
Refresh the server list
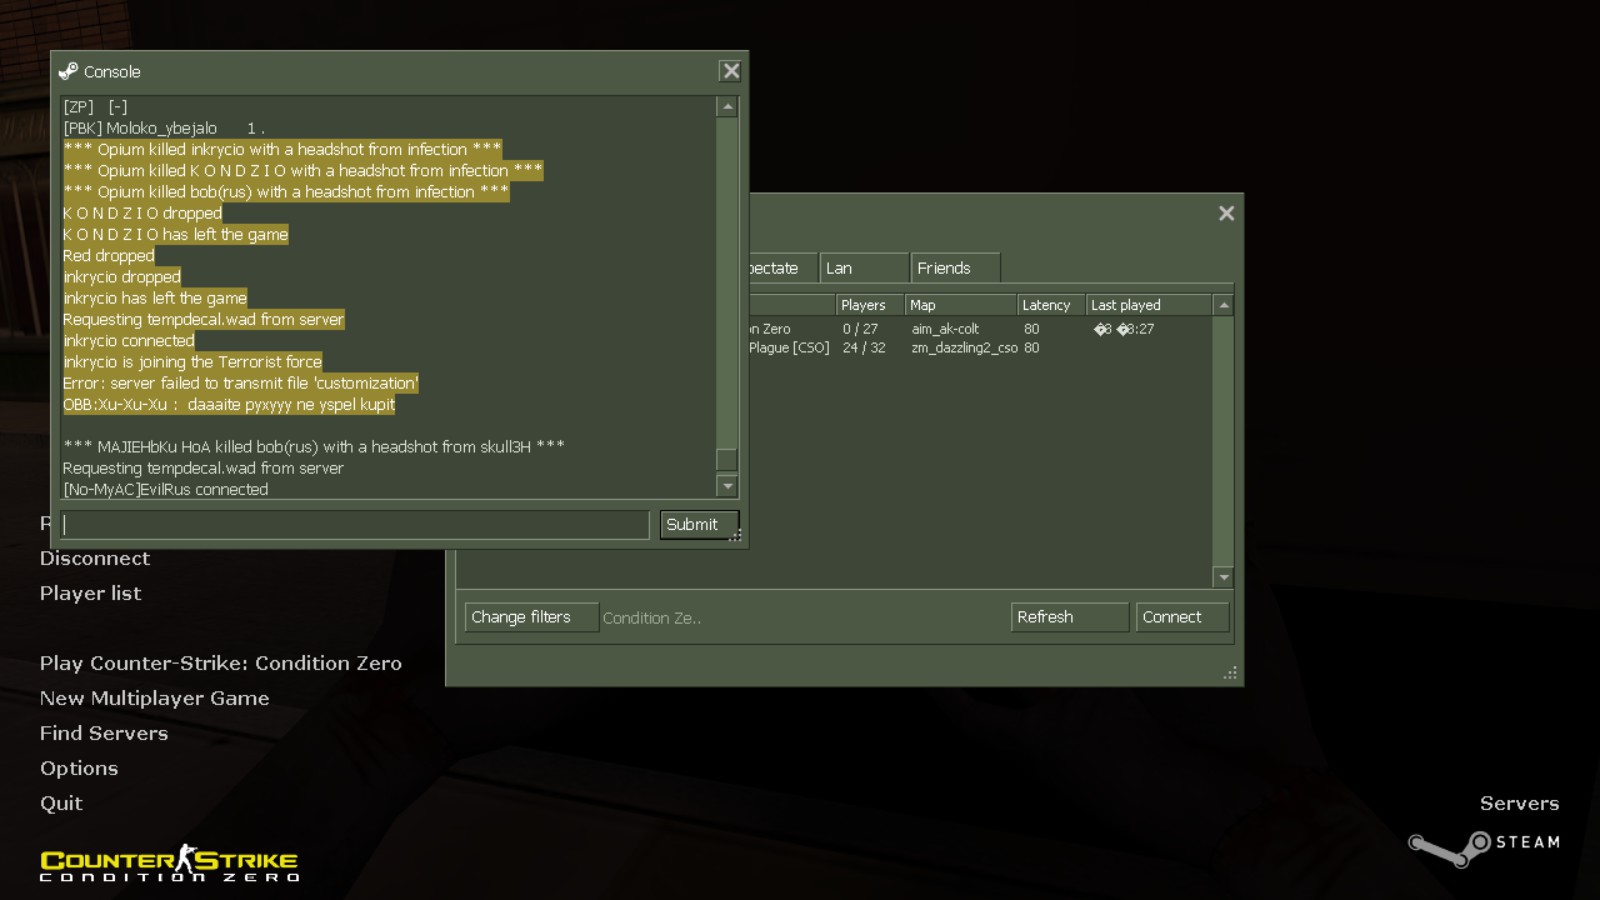pos(1068,617)
